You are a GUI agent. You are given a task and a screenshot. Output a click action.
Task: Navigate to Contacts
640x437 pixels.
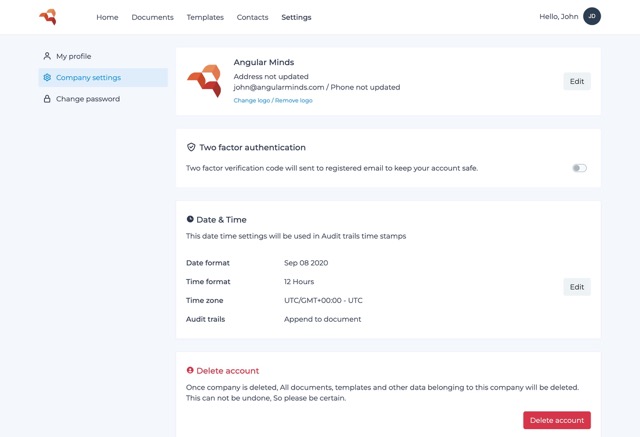pos(252,17)
